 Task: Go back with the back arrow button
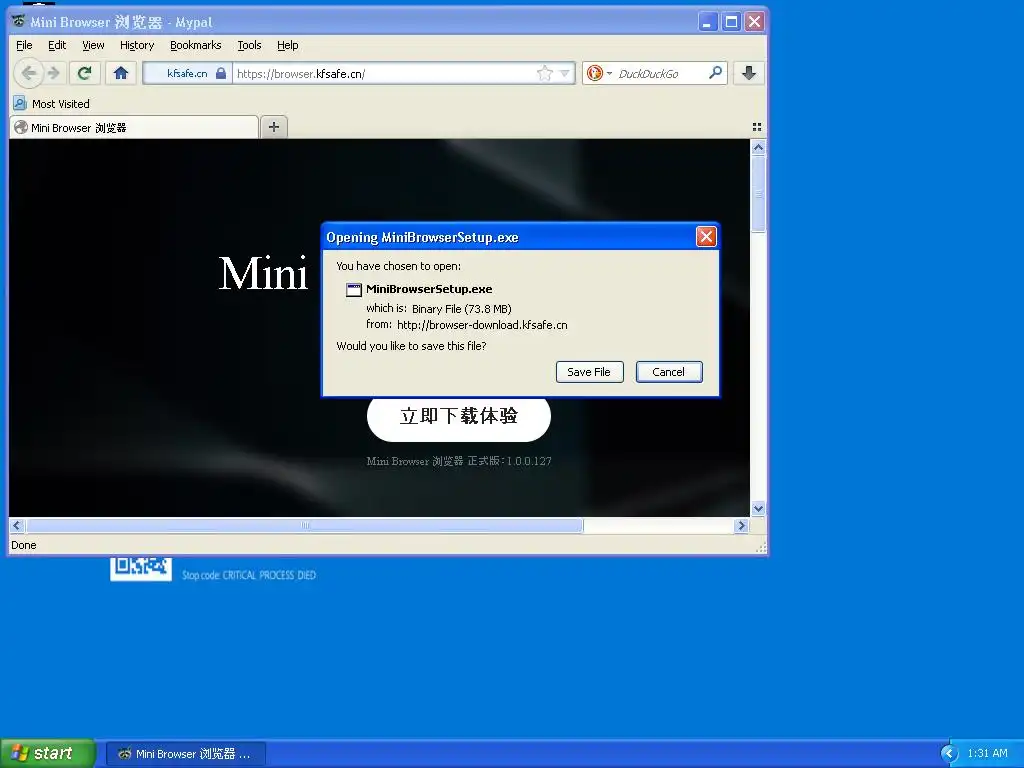click(x=28, y=73)
